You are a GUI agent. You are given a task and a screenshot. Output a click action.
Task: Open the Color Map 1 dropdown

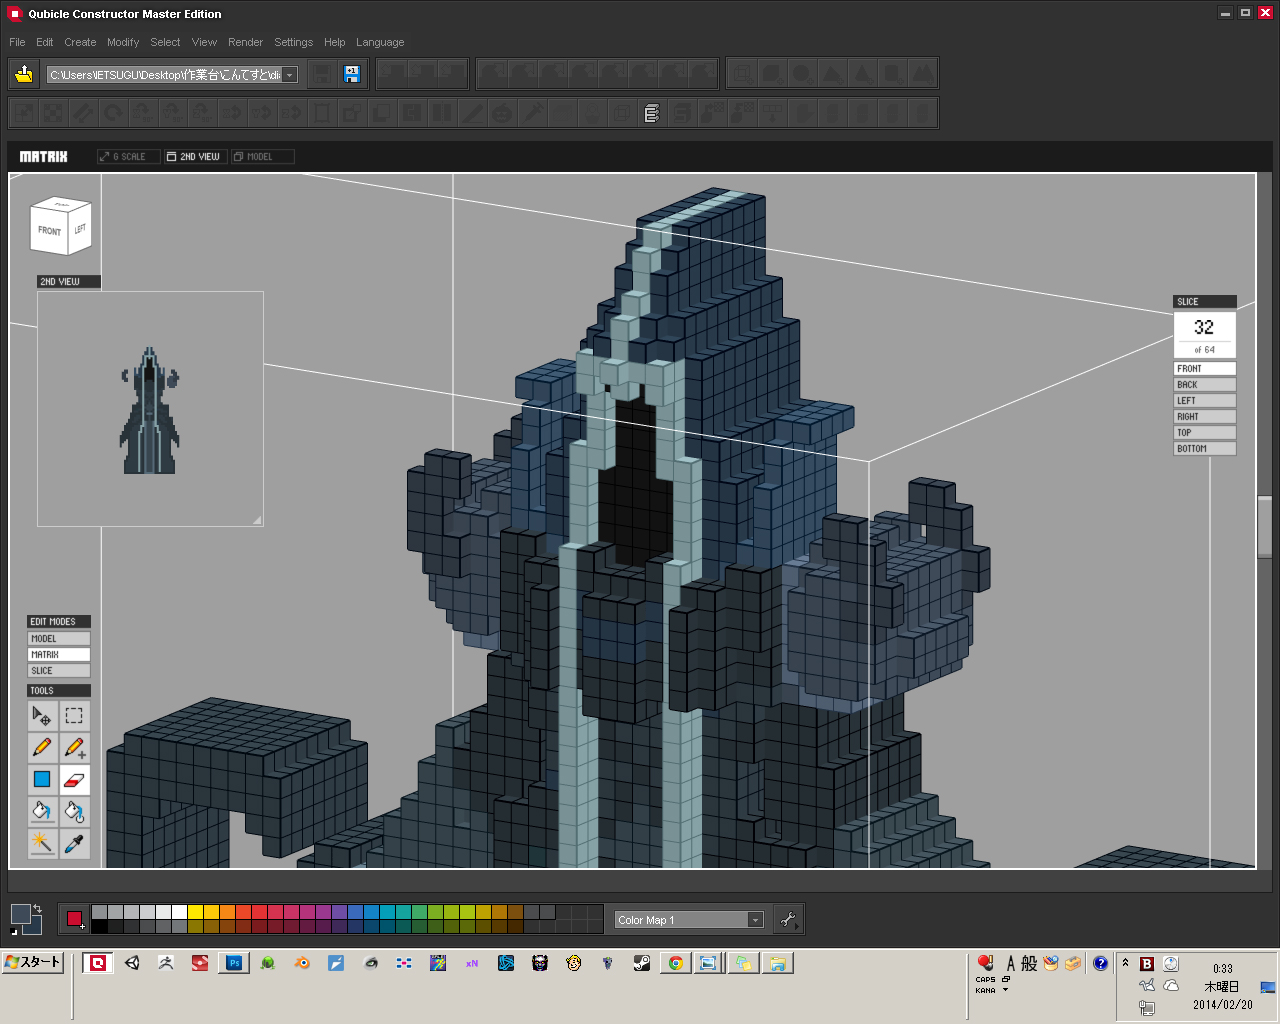[755, 920]
